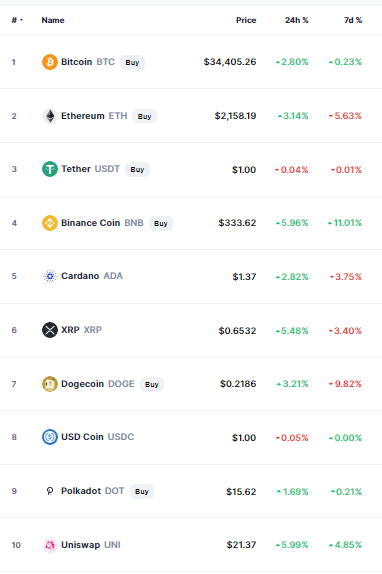Click the Bitcoin orange logo icon

[50, 62]
